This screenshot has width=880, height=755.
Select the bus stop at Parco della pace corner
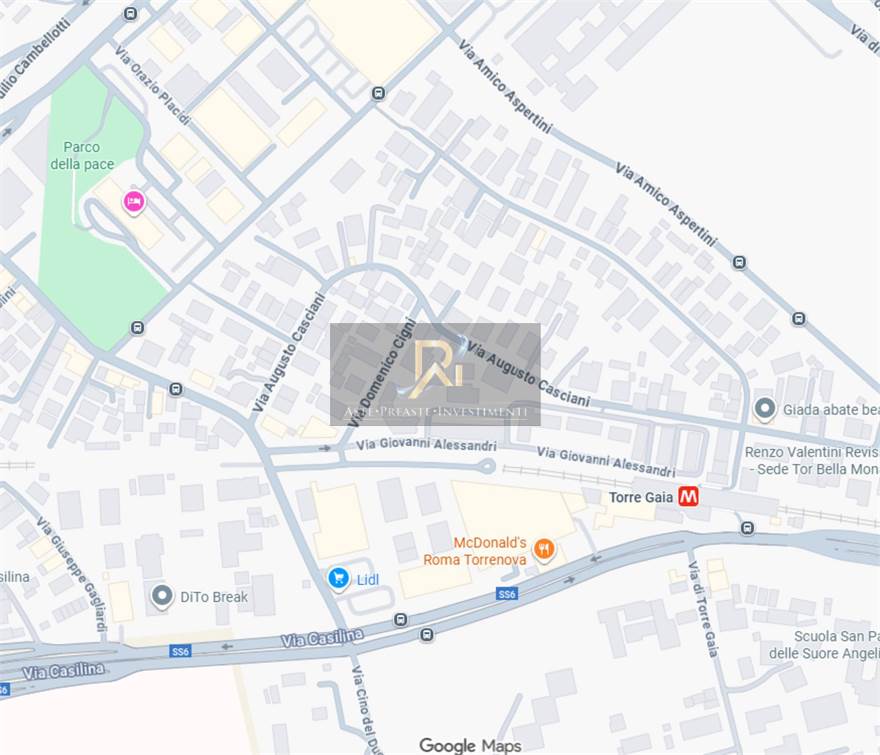point(138,327)
